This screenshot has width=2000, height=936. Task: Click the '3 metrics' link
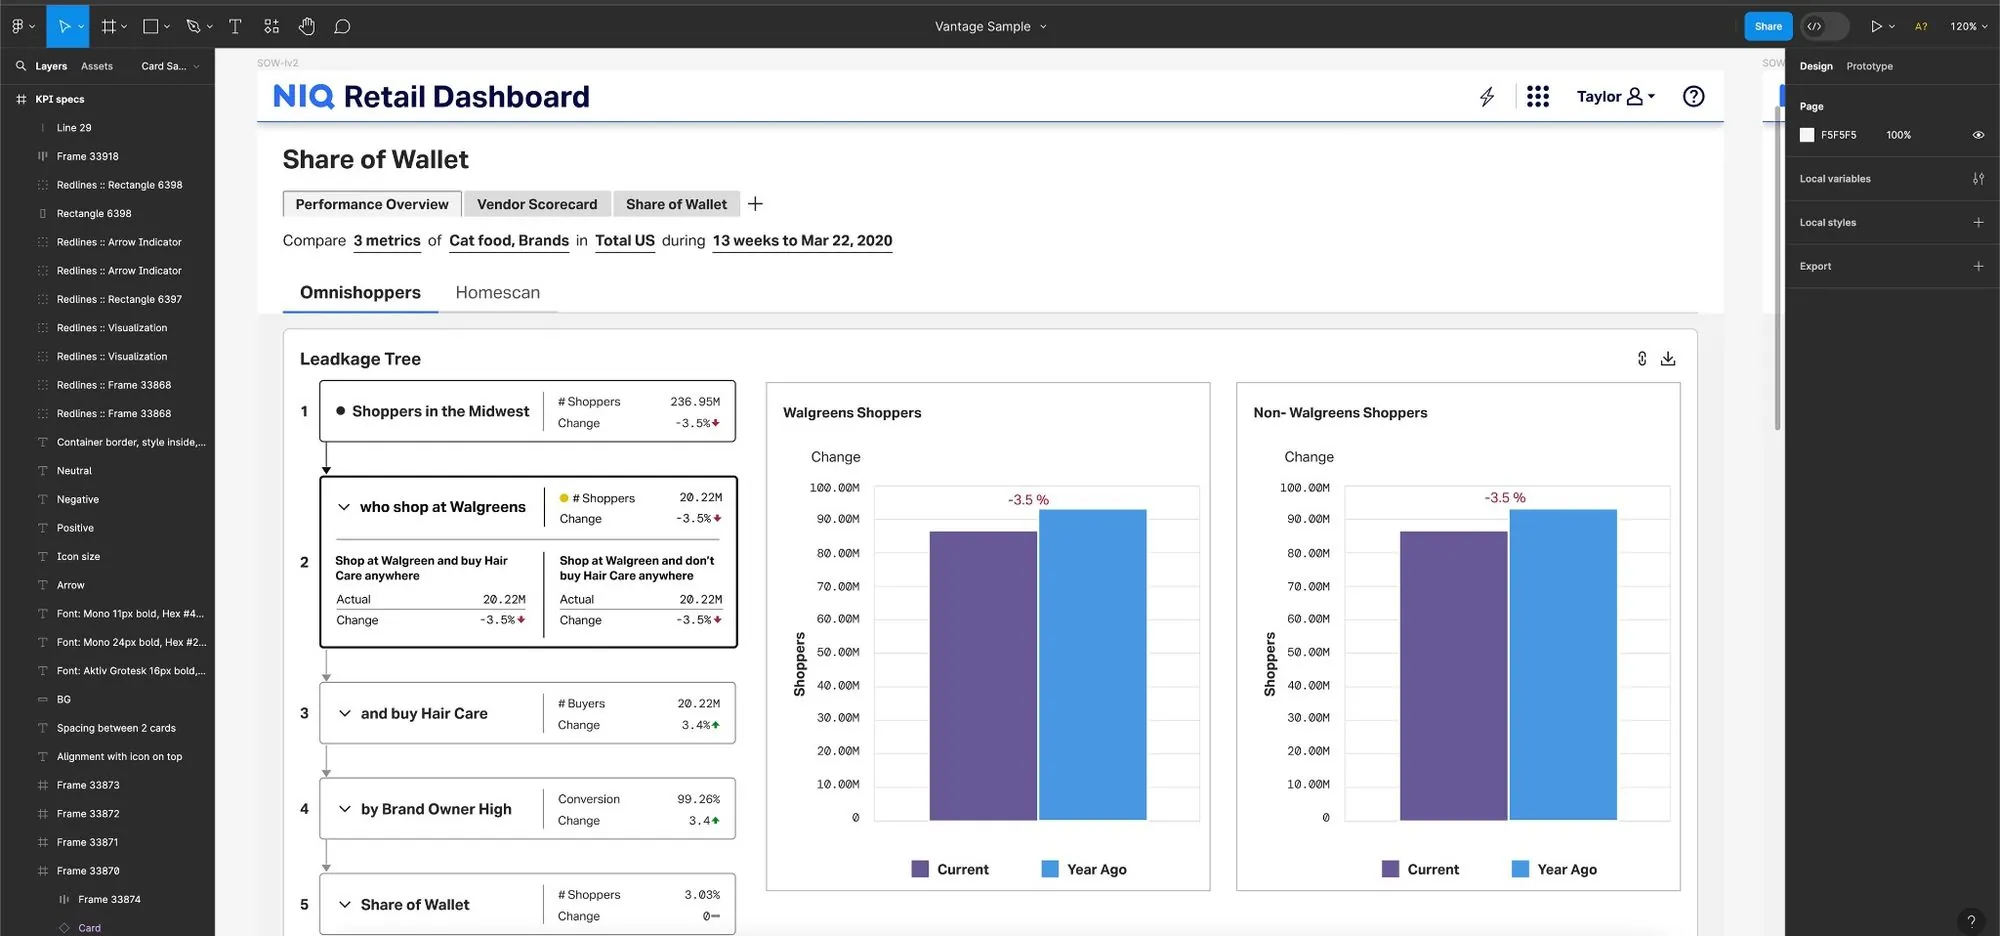coord(387,241)
